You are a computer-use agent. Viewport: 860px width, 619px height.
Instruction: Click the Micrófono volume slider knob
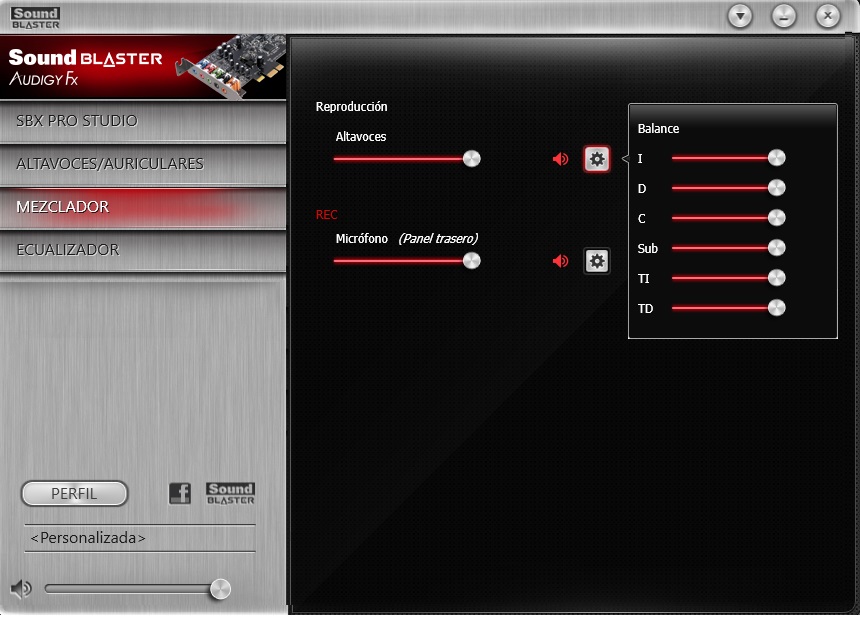coord(471,261)
